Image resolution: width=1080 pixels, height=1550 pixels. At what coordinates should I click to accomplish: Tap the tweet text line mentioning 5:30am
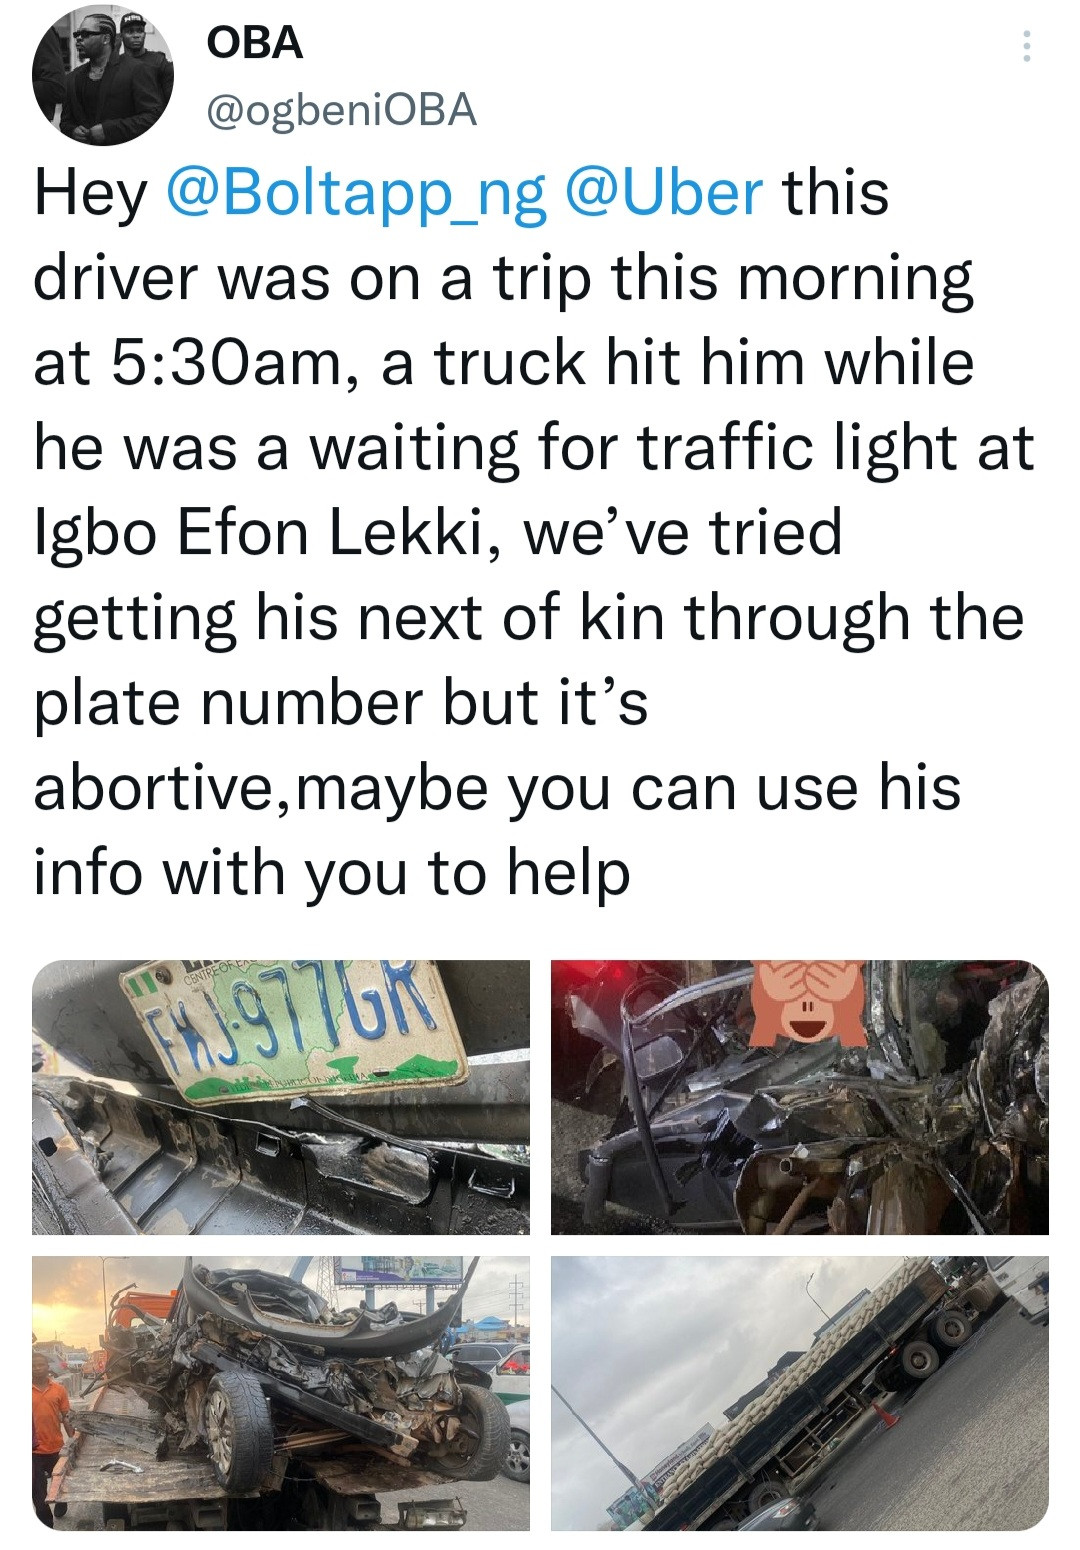coord(504,362)
